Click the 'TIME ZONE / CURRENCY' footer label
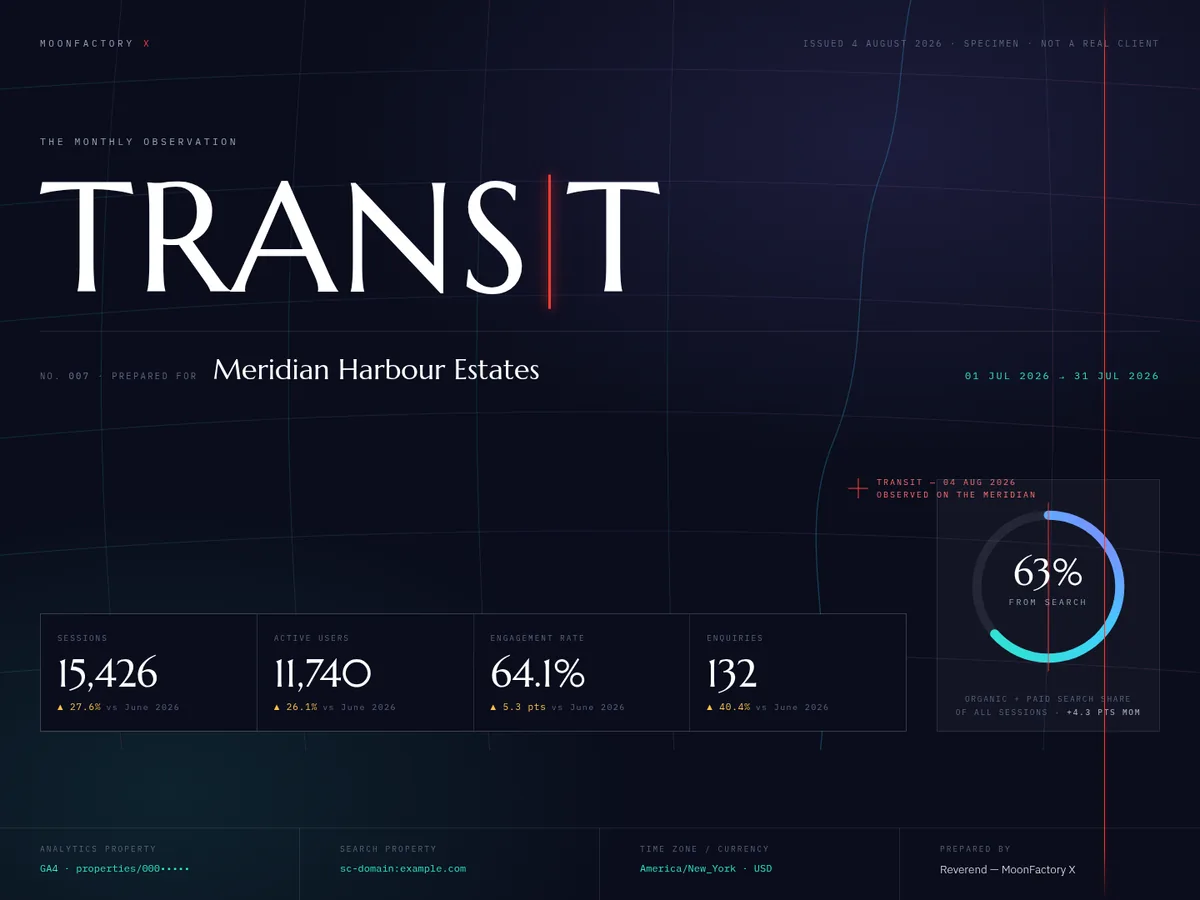 (x=705, y=849)
